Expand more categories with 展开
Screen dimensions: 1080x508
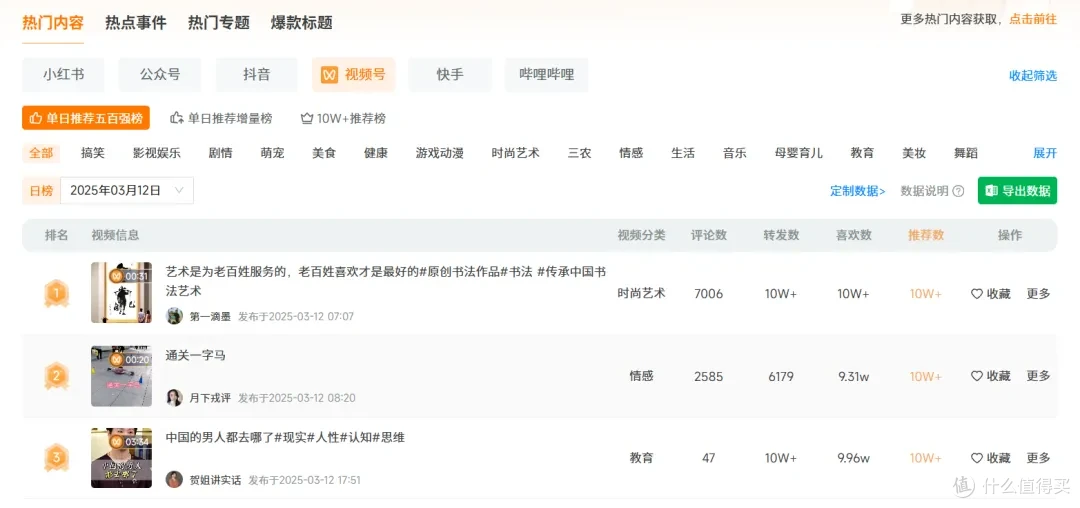click(1045, 153)
